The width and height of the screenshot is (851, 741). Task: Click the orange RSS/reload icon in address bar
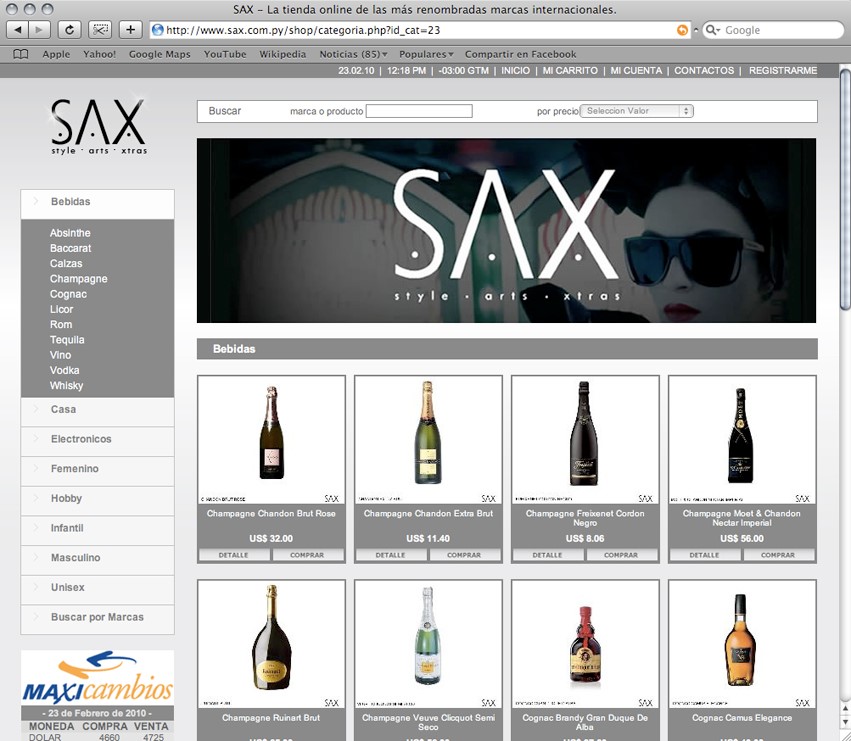tap(682, 30)
